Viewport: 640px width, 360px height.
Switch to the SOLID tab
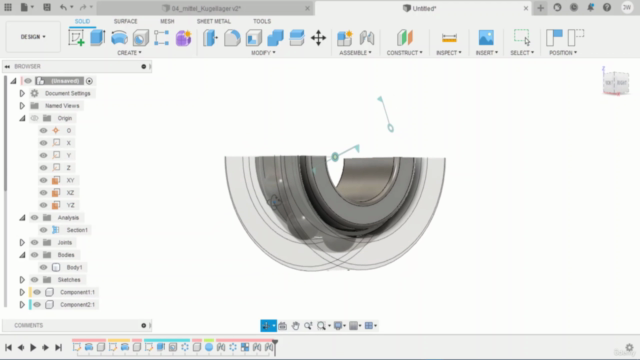(x=82, y=21)
